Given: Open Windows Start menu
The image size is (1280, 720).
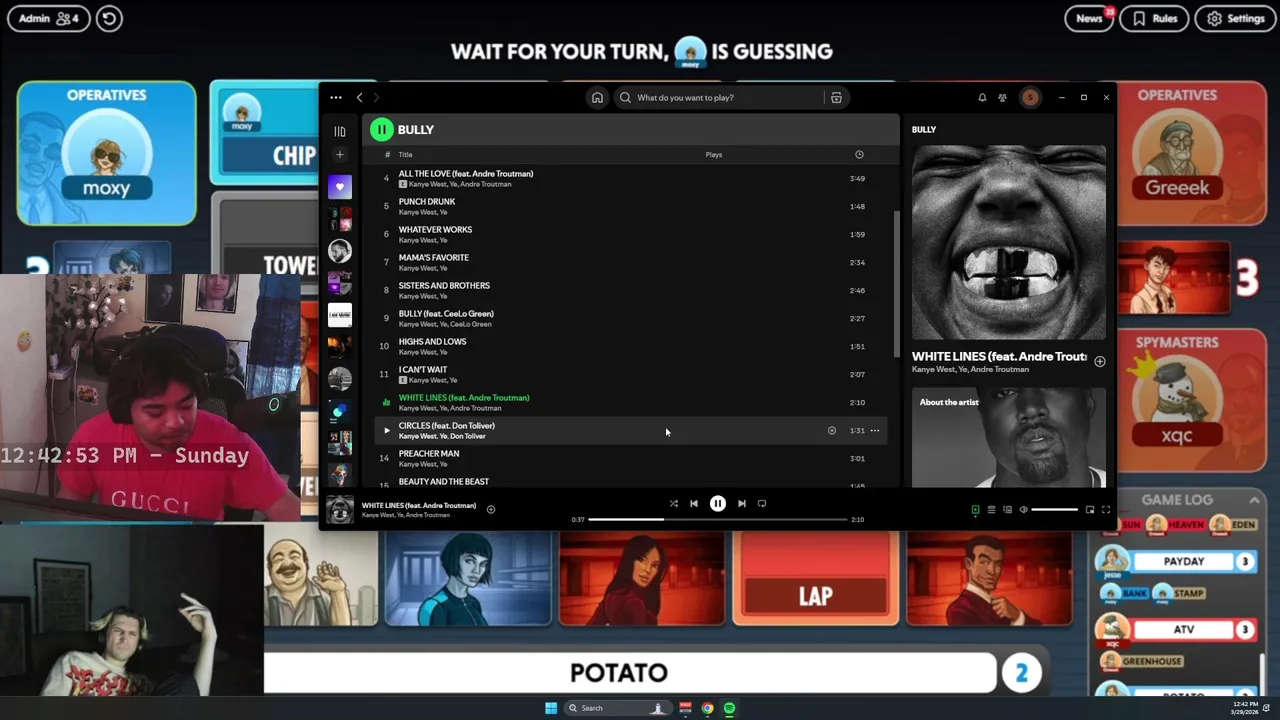Looking at the screenshot, I should coord(551,708).
